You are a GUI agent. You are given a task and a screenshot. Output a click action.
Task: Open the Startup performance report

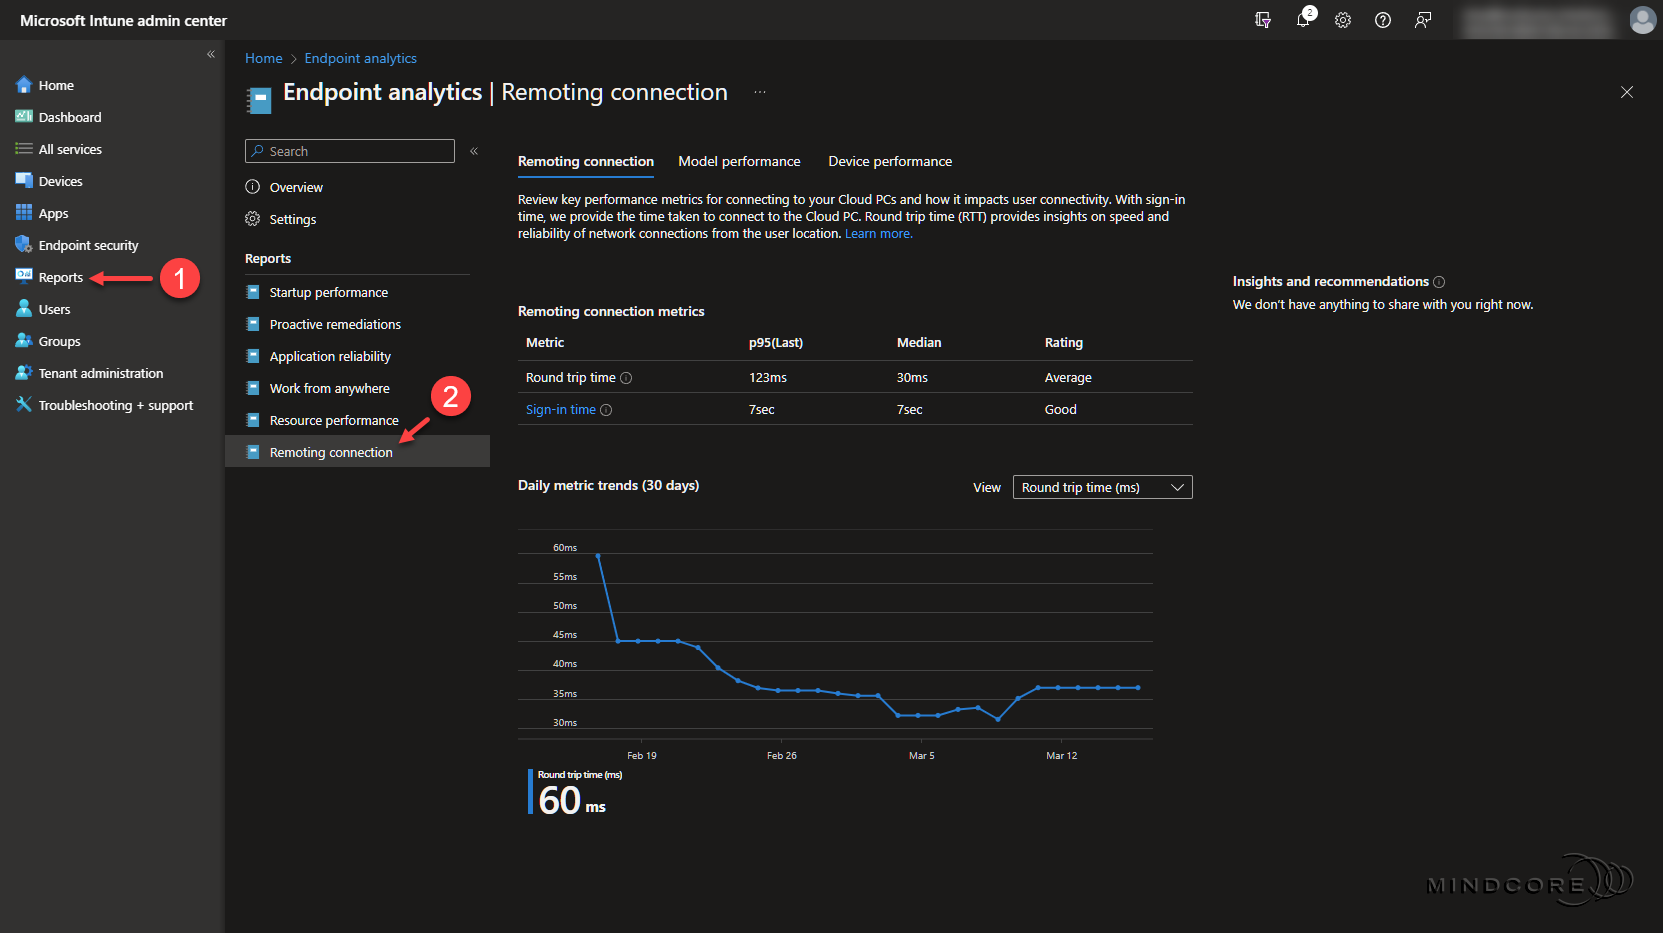click(x=328, y=293)
